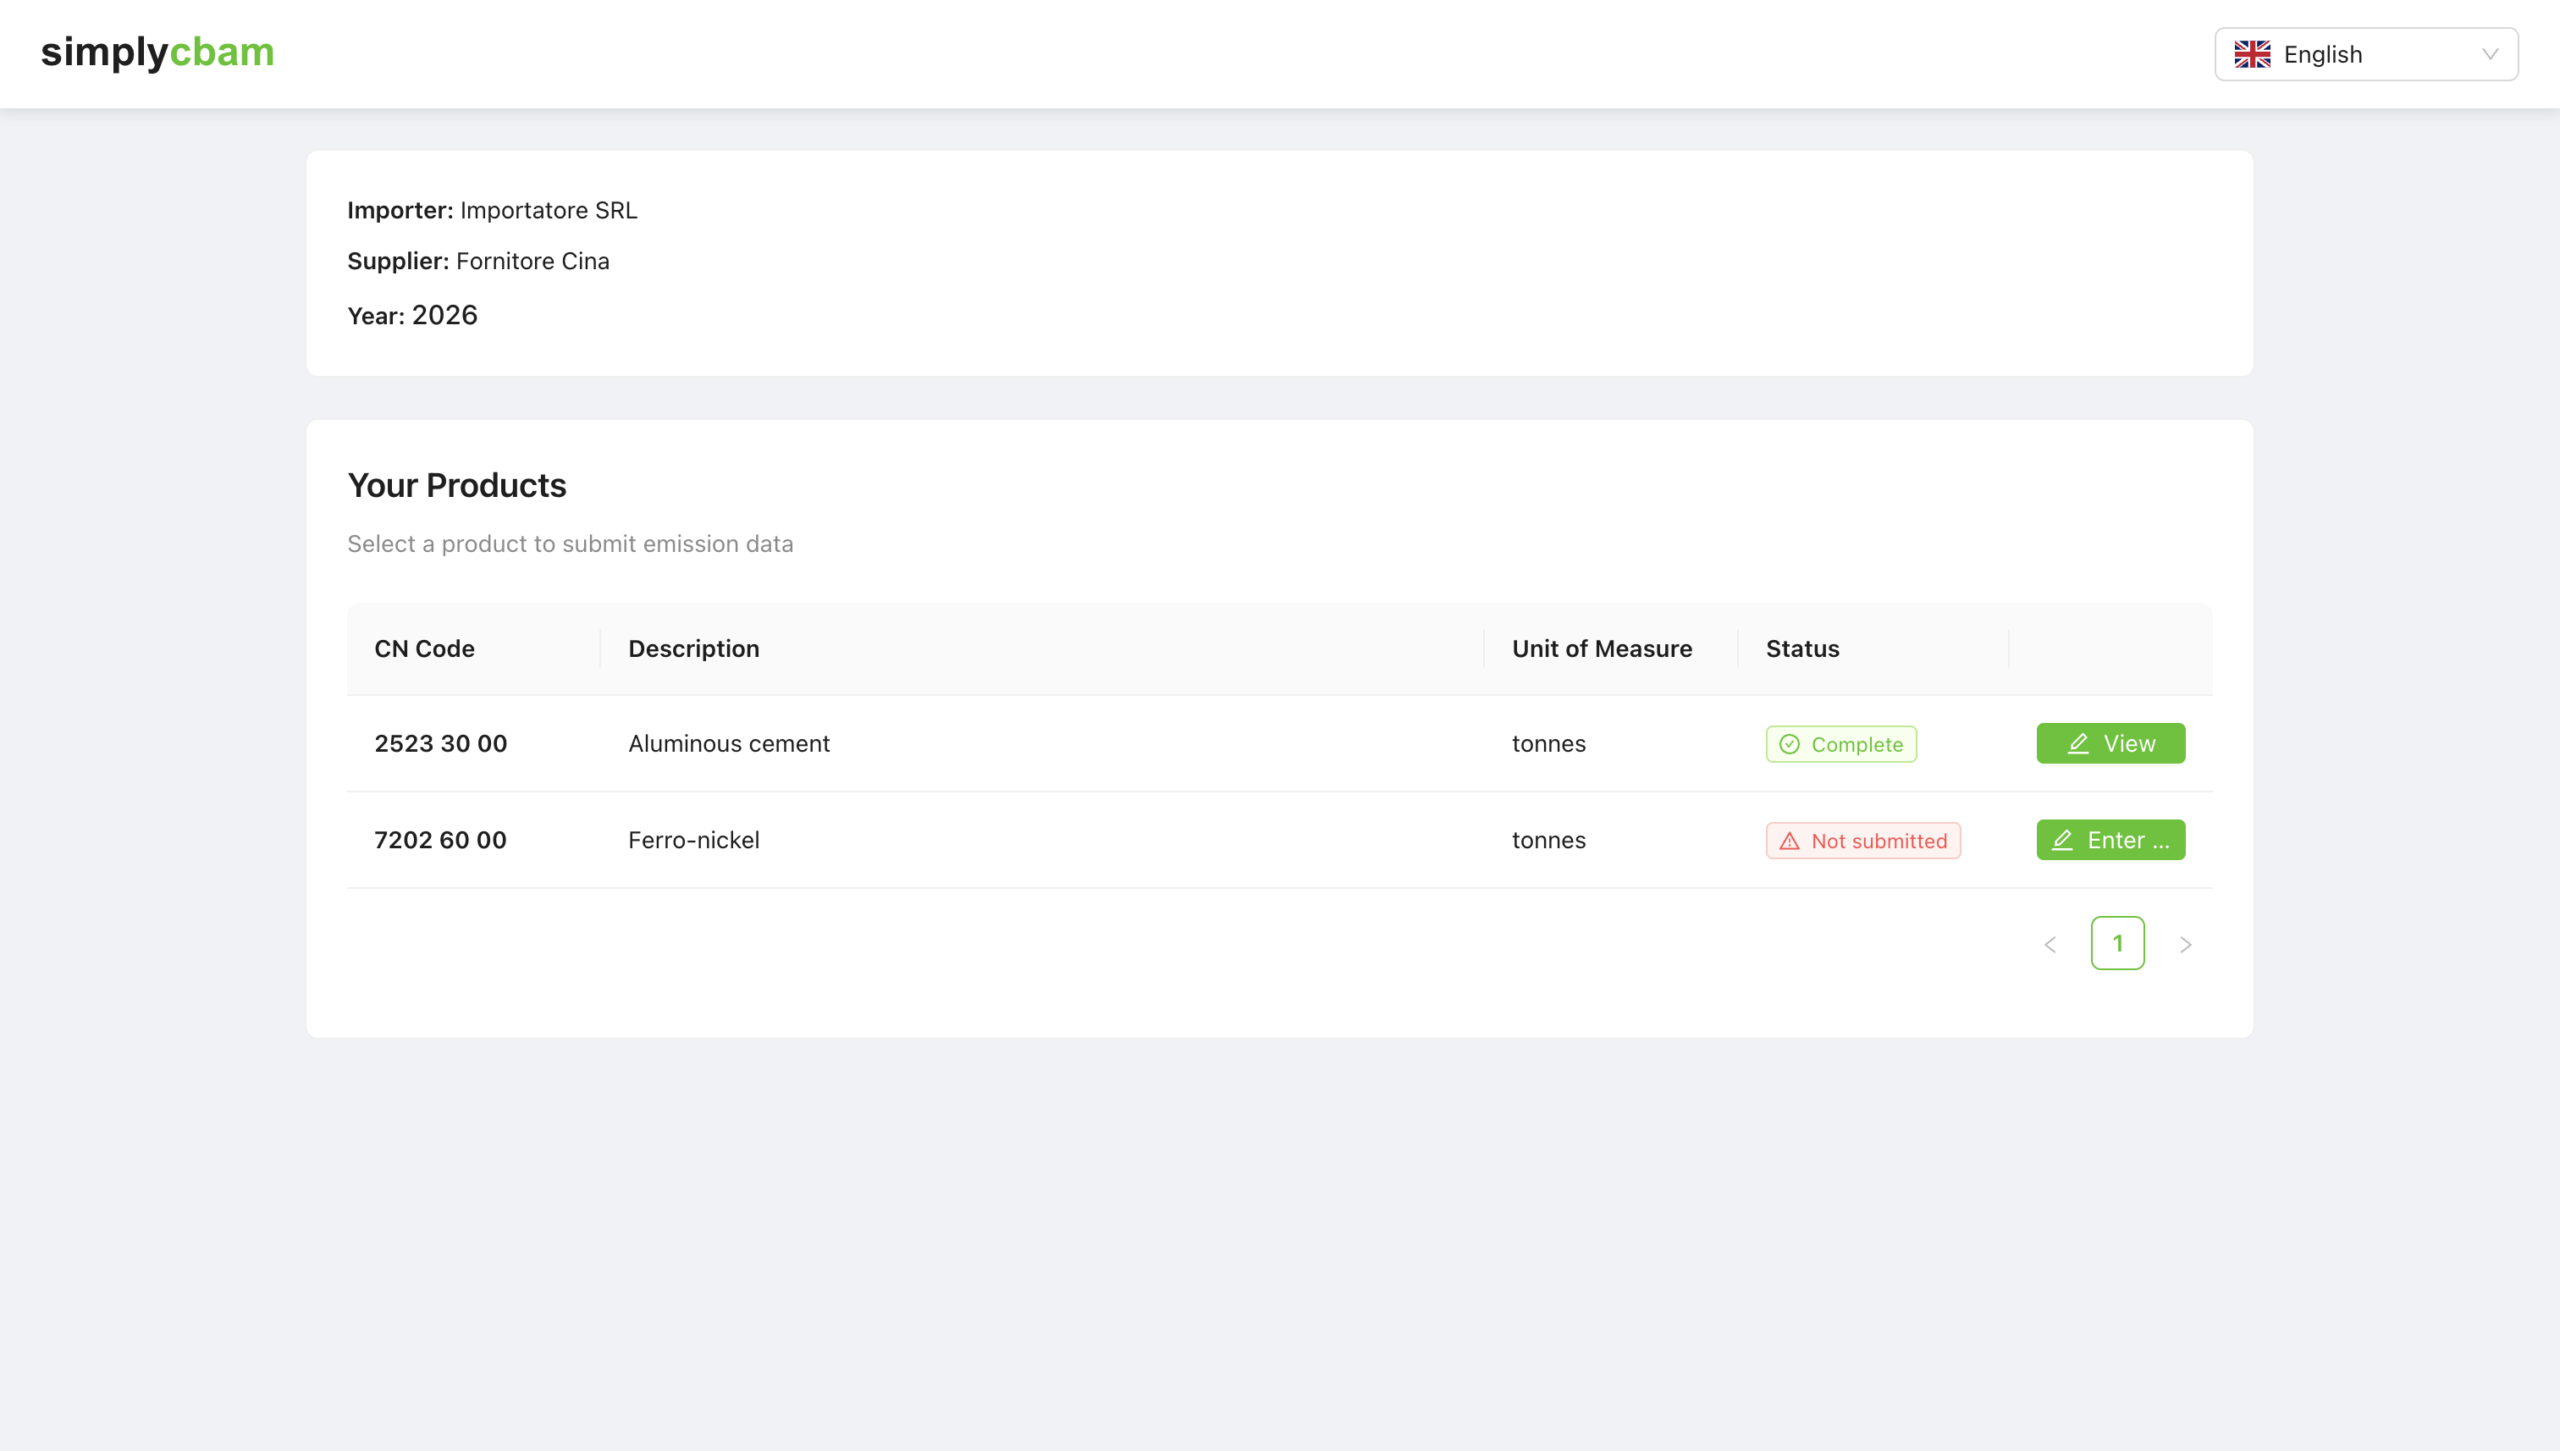The image size is (2560, 1451).
Task: Click the Not submitted status tag
Action: (1862, 841)
